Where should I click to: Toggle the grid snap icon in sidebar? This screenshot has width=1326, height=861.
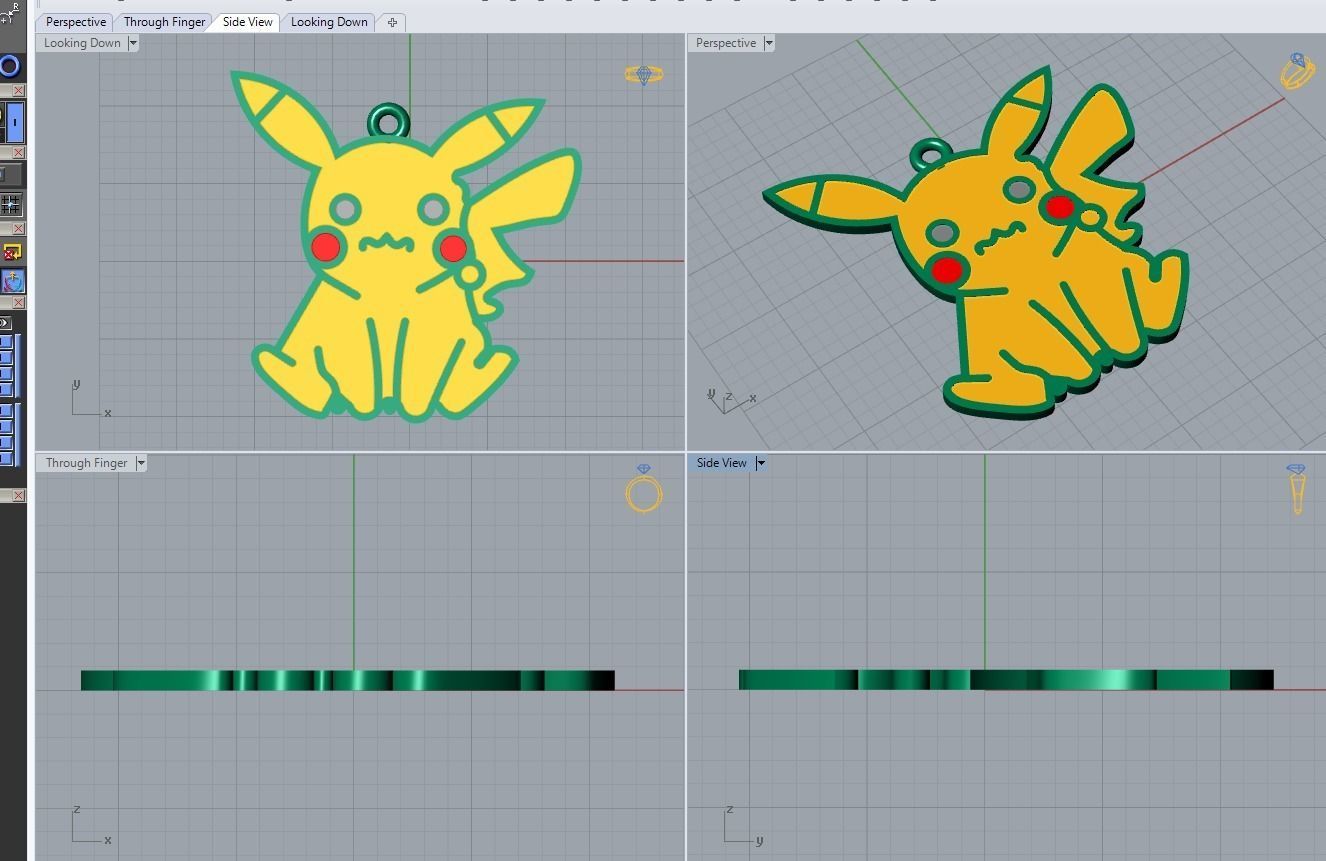[x=11, y=204]
